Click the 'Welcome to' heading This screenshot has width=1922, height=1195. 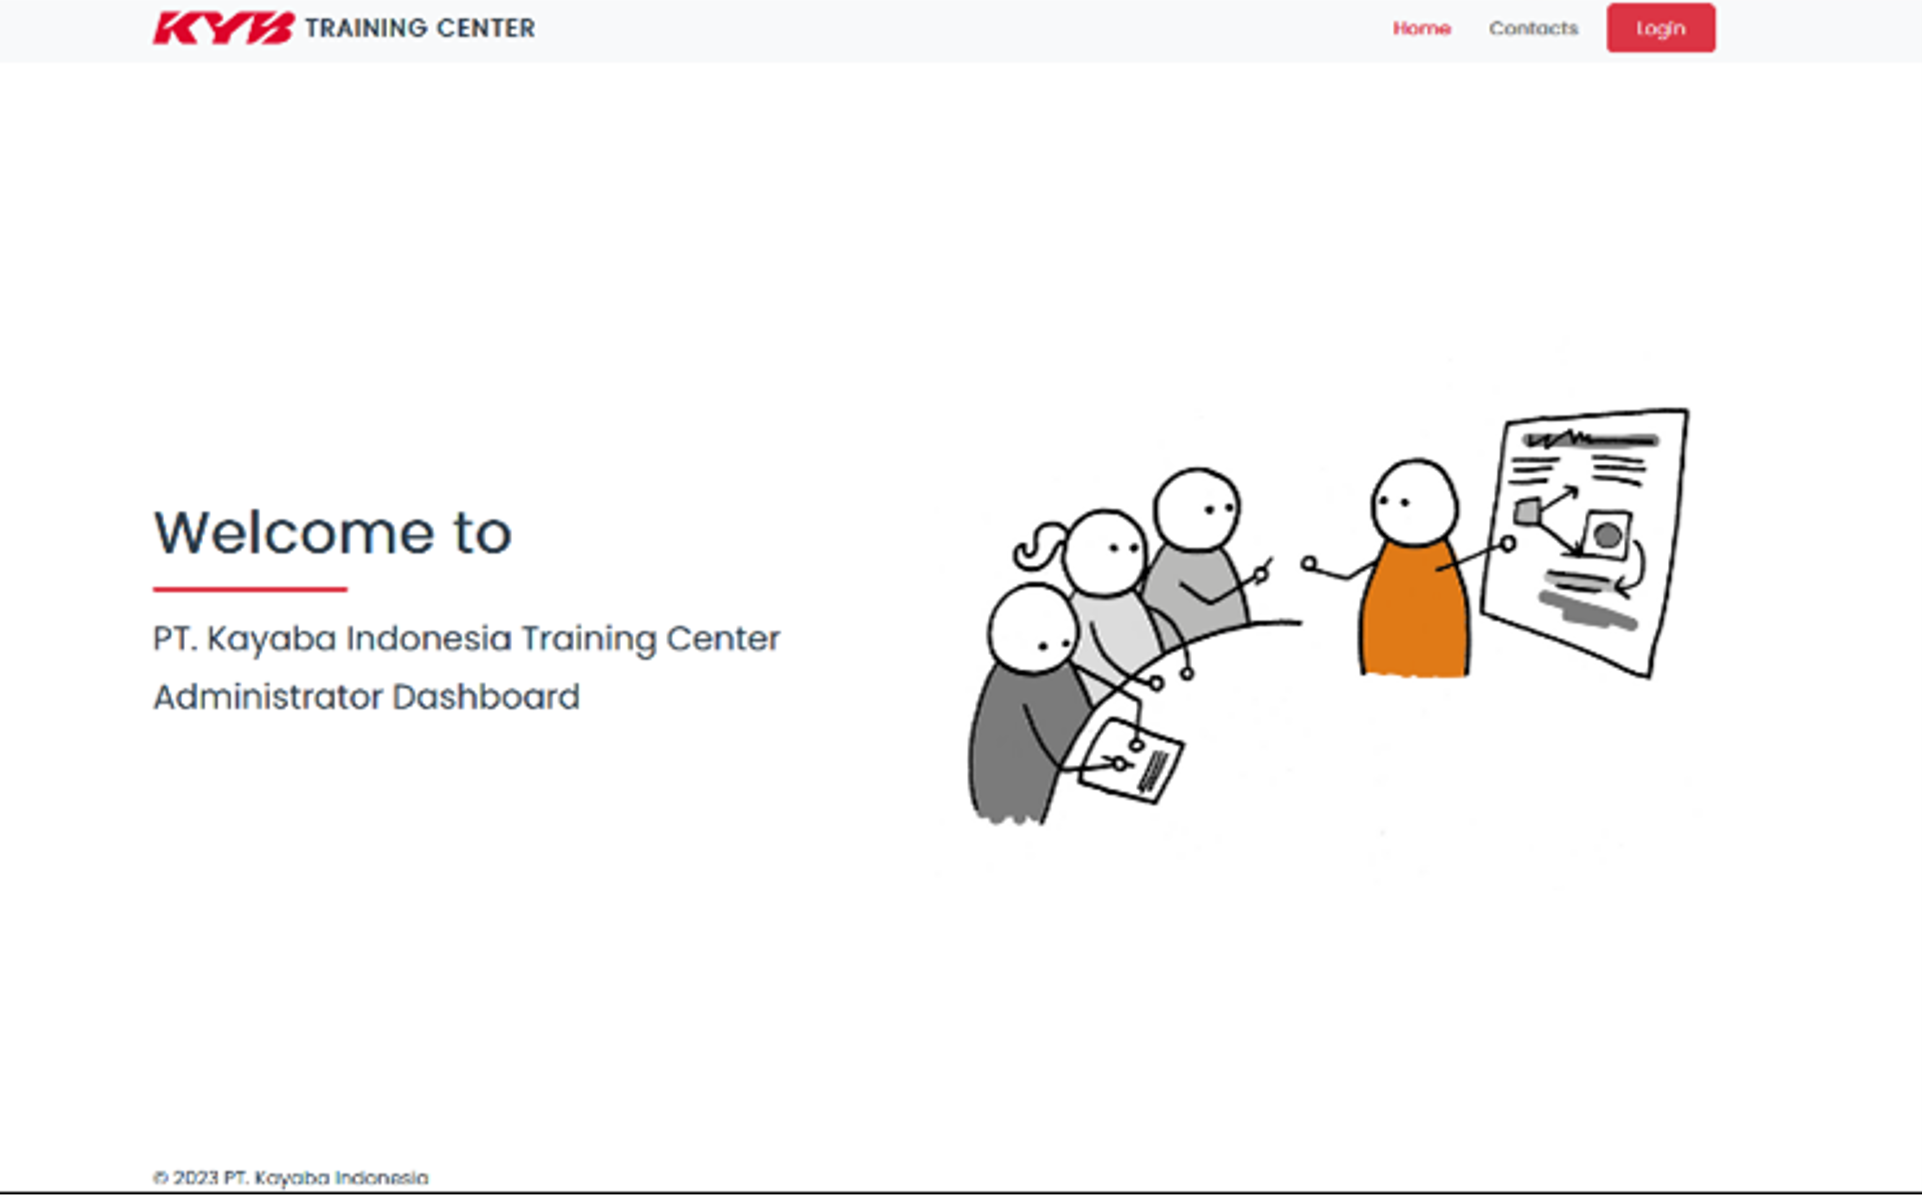point(332,532)
